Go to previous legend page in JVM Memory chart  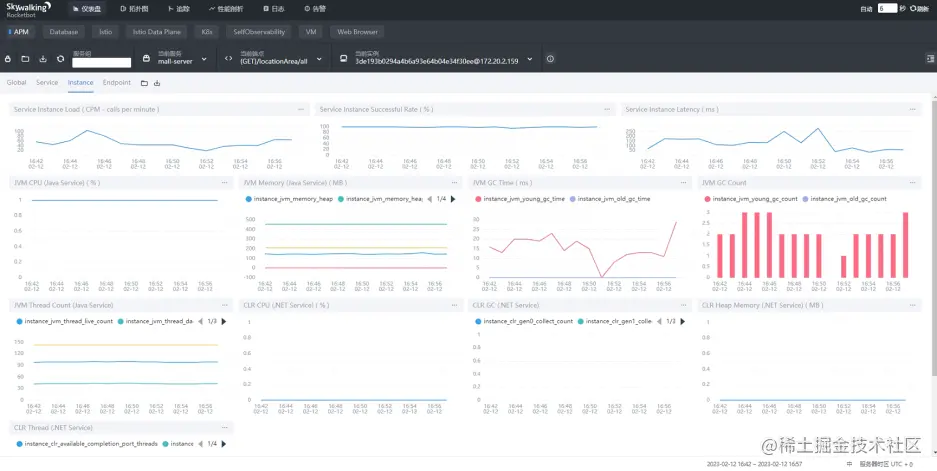(429, 199)
